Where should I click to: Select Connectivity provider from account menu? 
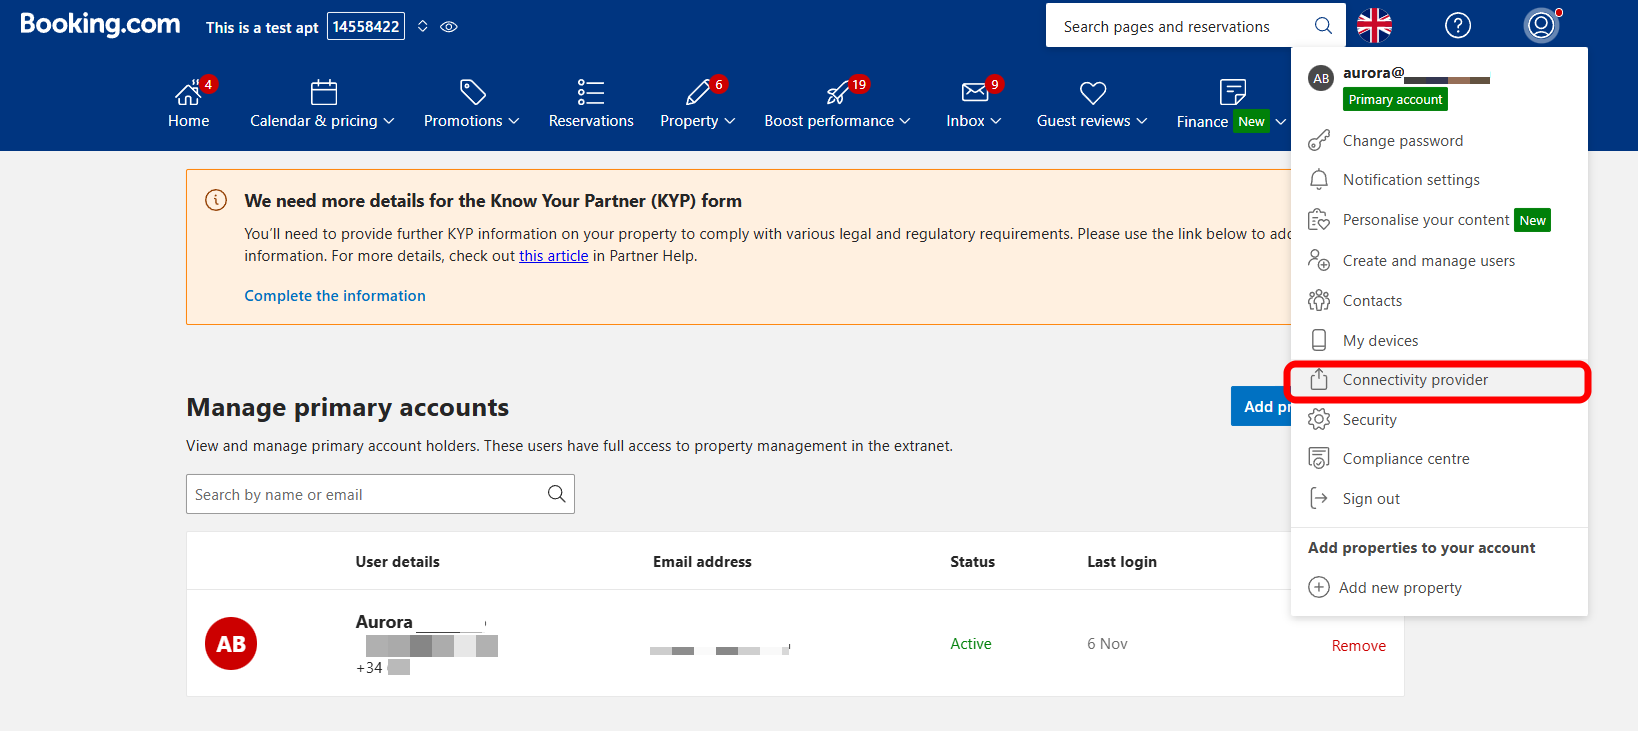click(1414, 380)
